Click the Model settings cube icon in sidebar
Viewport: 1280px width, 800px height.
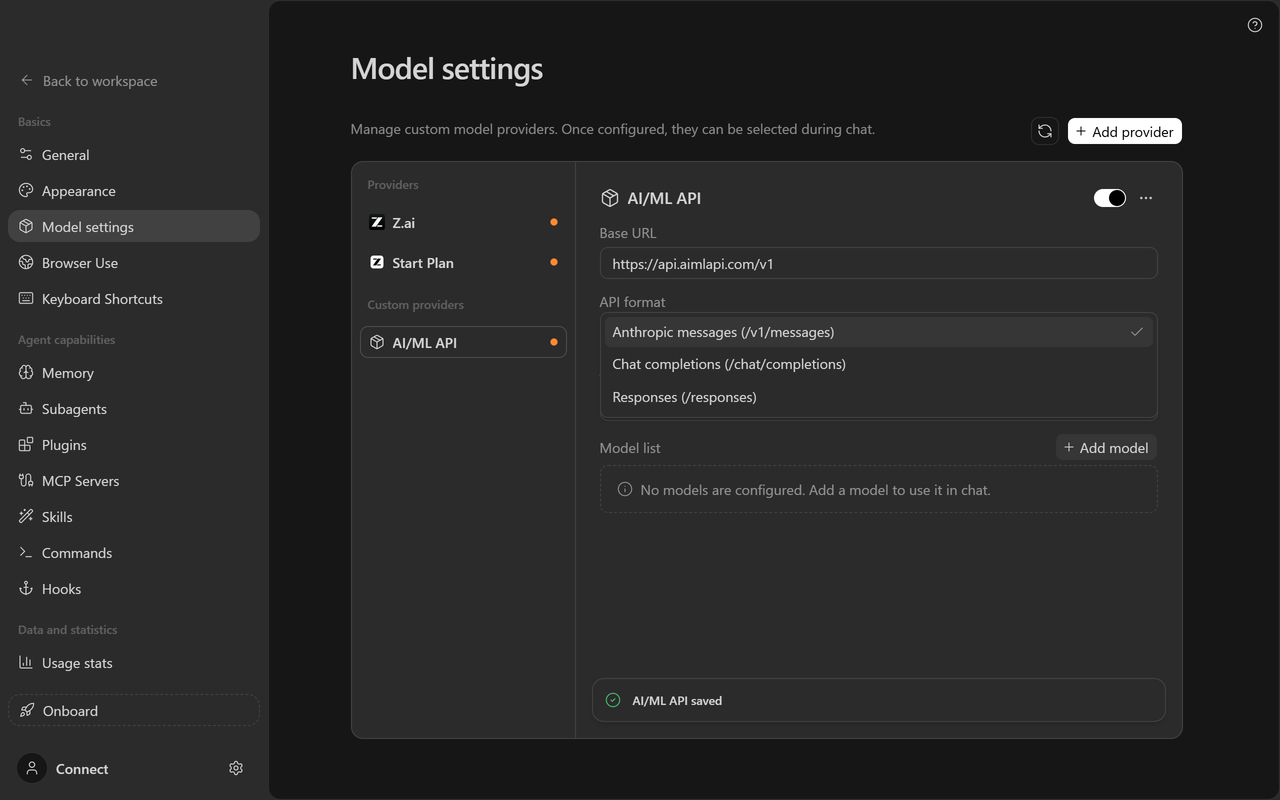(x=26, y=227)
